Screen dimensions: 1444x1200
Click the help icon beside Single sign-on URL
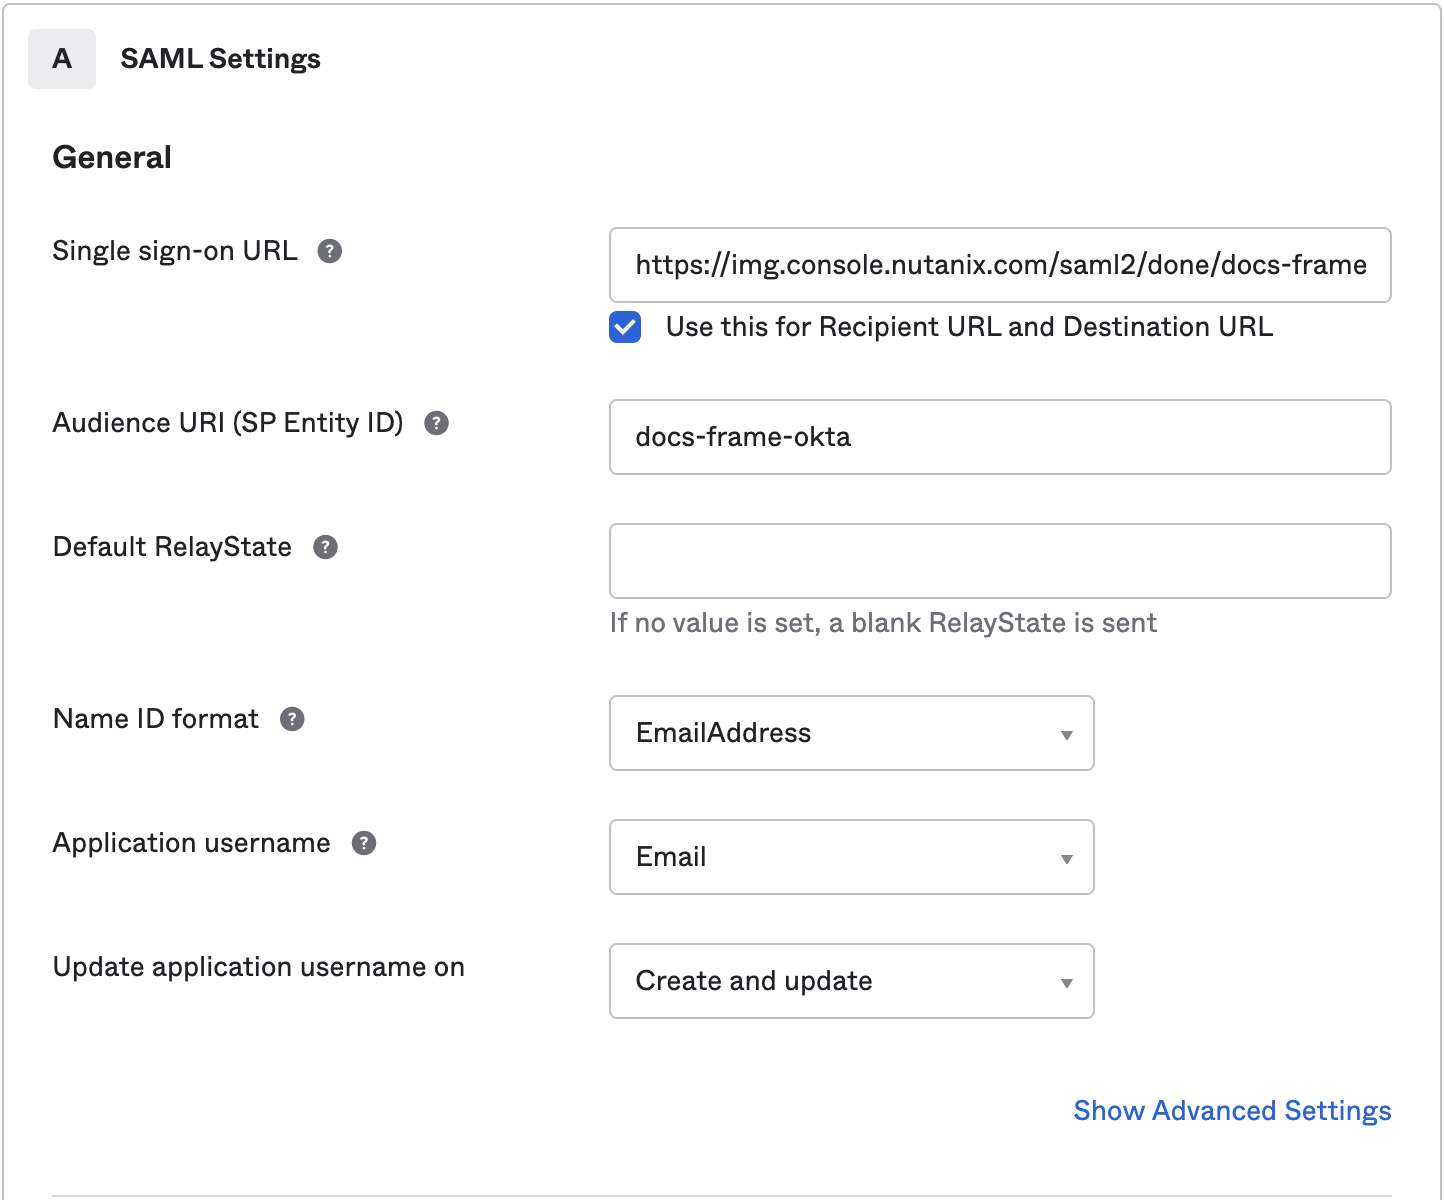pyautogui.click(x=330, y=251)
